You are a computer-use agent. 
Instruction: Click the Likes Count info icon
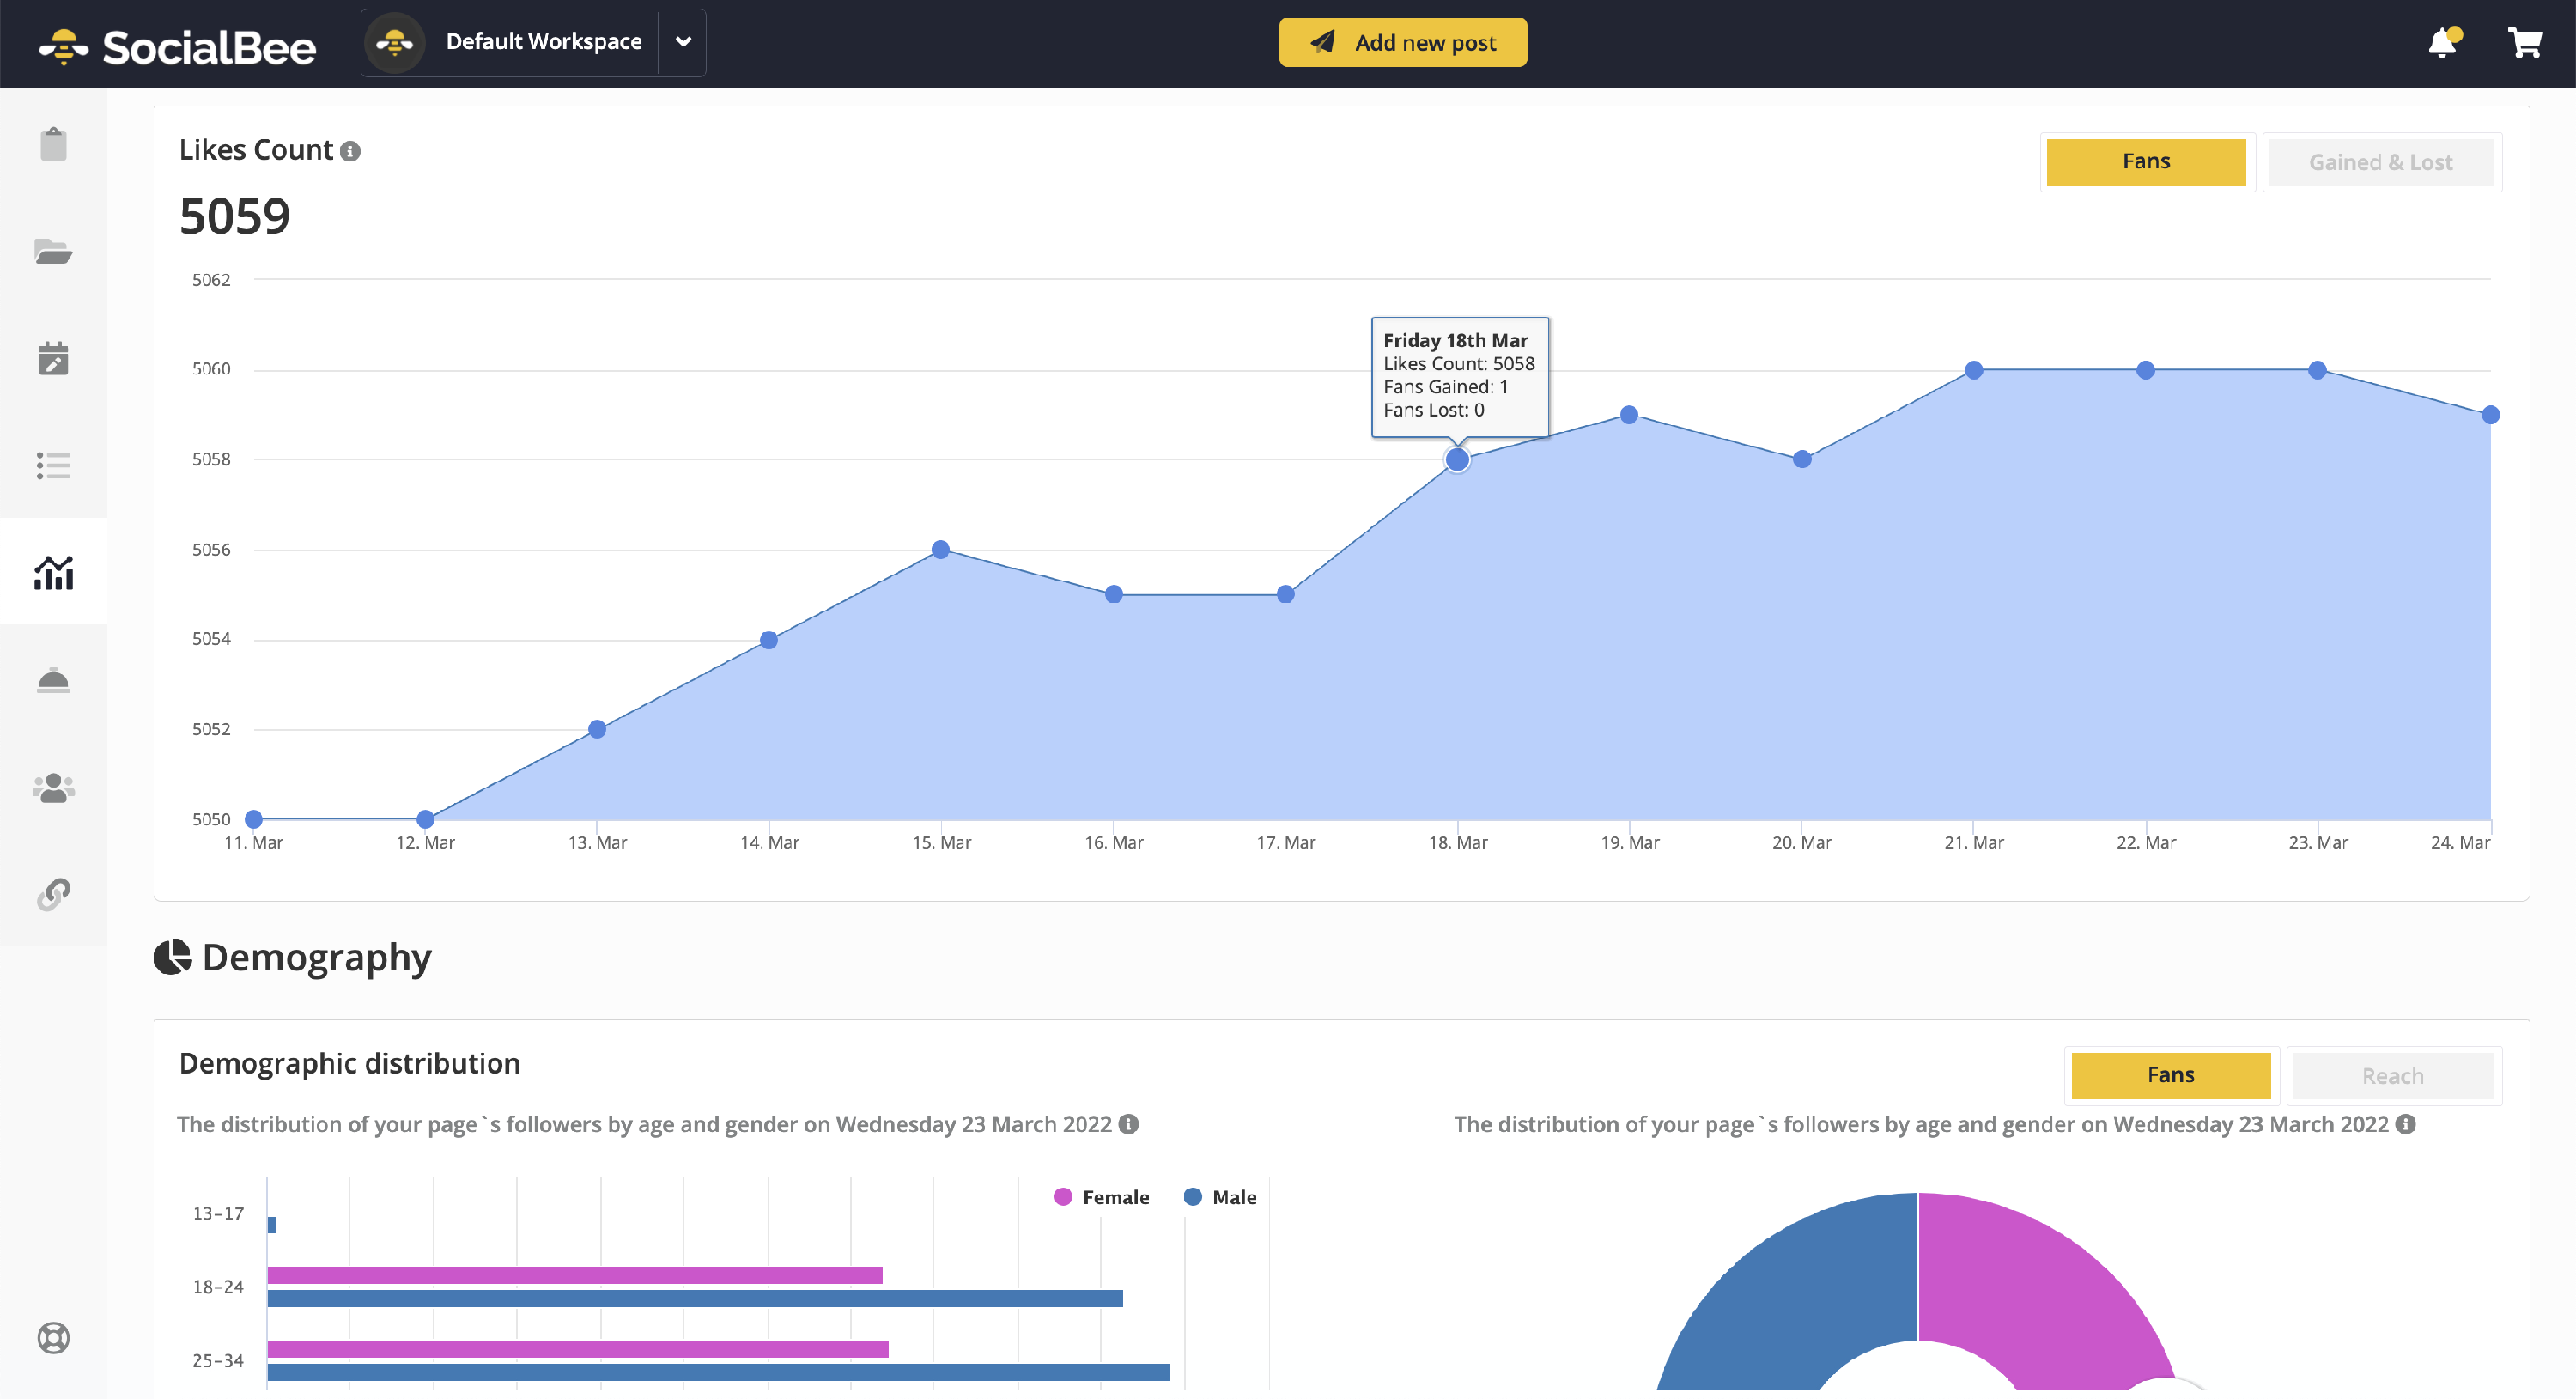pyautogui.click(x=350, y=151)
